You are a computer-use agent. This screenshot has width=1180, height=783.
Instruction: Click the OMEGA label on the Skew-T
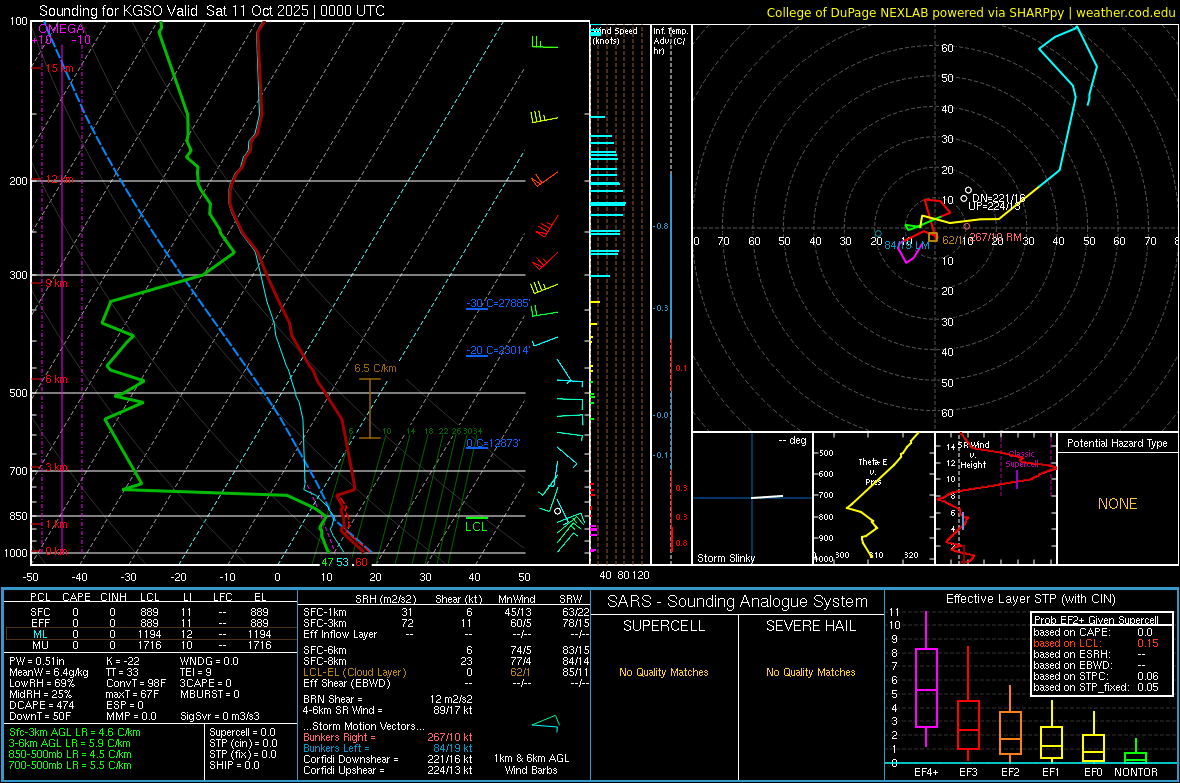pos(61,29)
